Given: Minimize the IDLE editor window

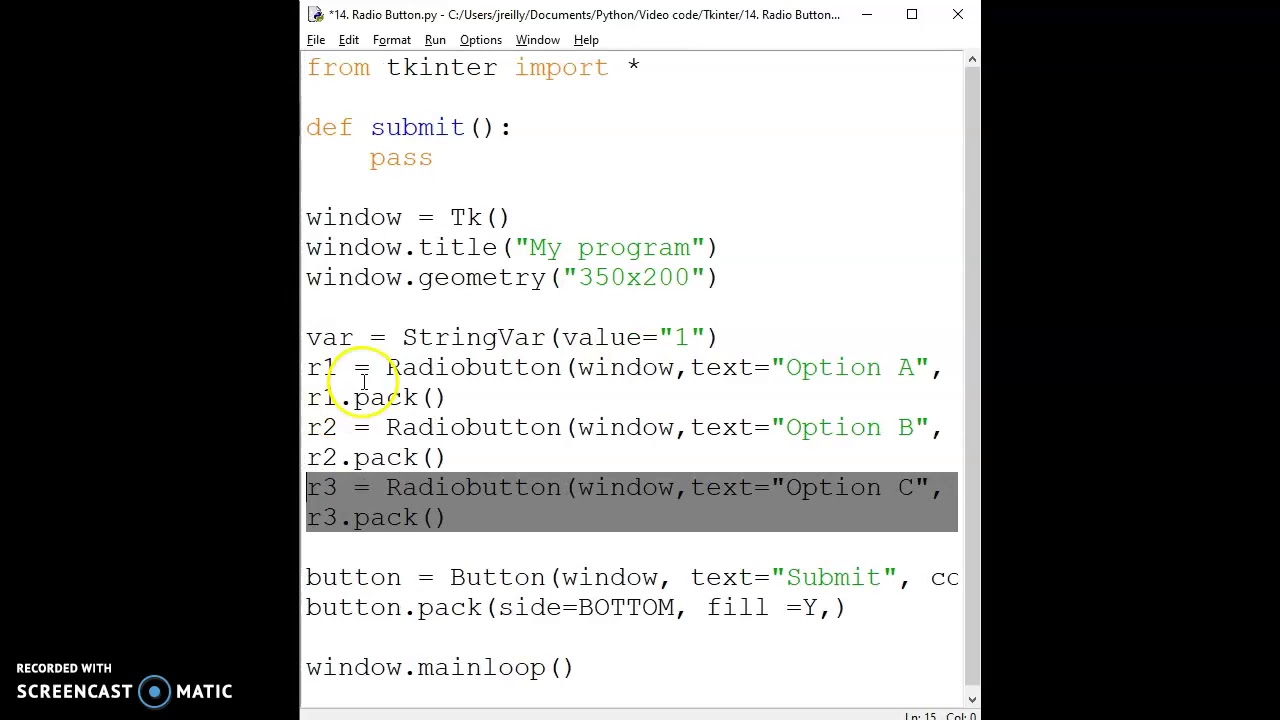Looking at the screenshot, I should click(866, 14).
